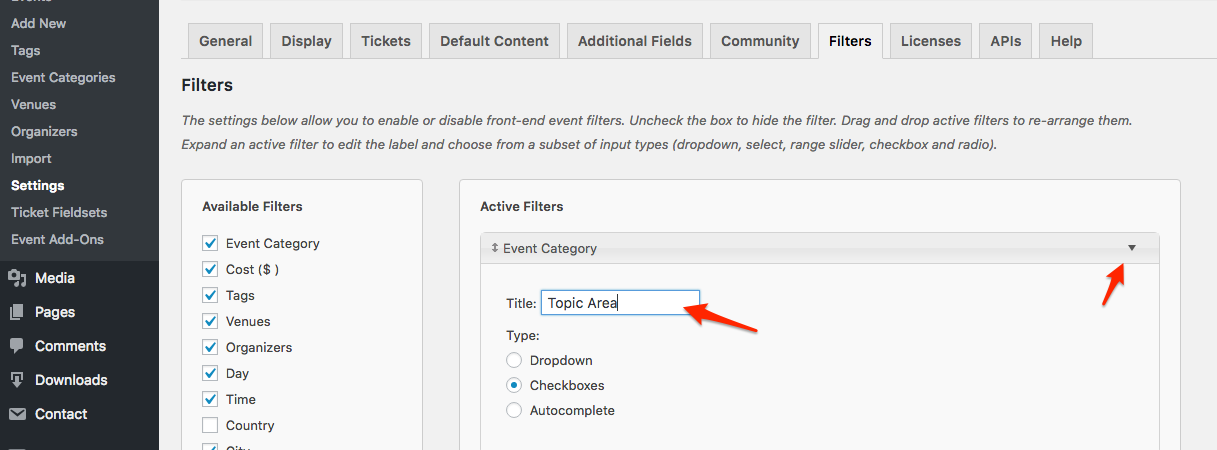Click the Downloads sidebar icon
This screenshot has height=450, width=1217.
click(17, 380)
